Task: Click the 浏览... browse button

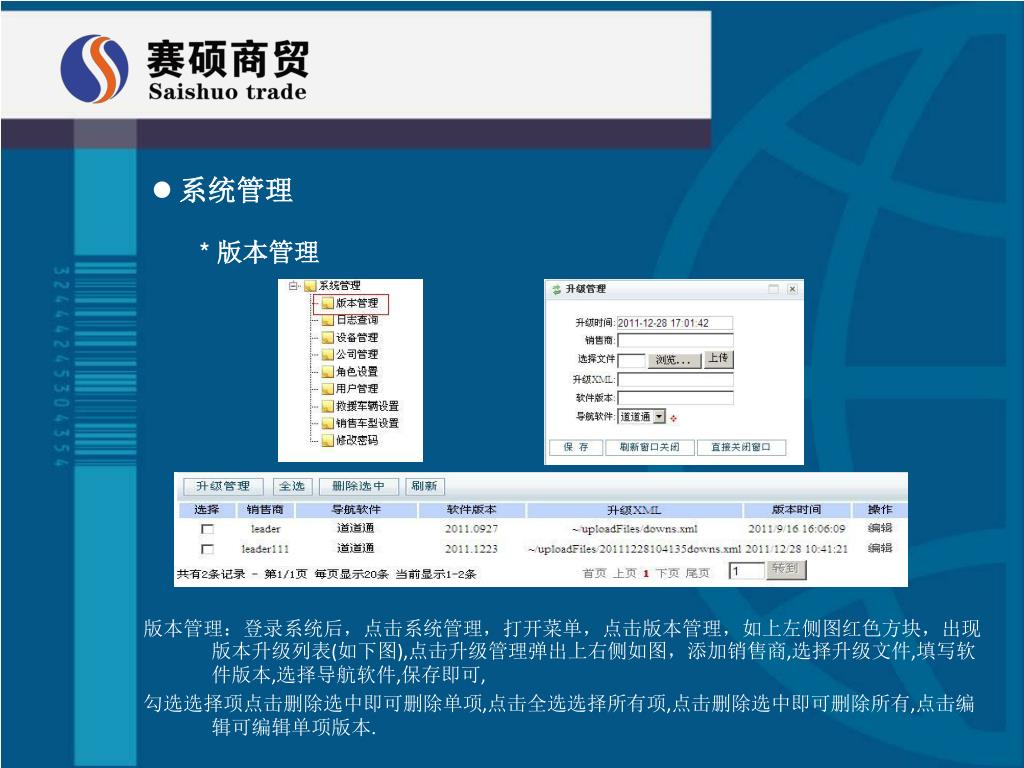Action: (x=674, y=360)
